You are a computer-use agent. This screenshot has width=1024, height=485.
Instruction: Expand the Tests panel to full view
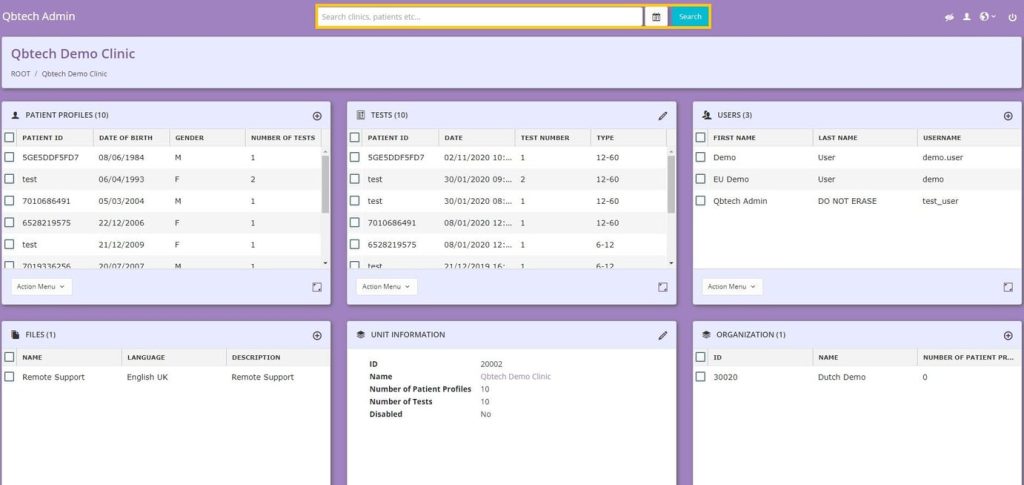click(662, 287)
